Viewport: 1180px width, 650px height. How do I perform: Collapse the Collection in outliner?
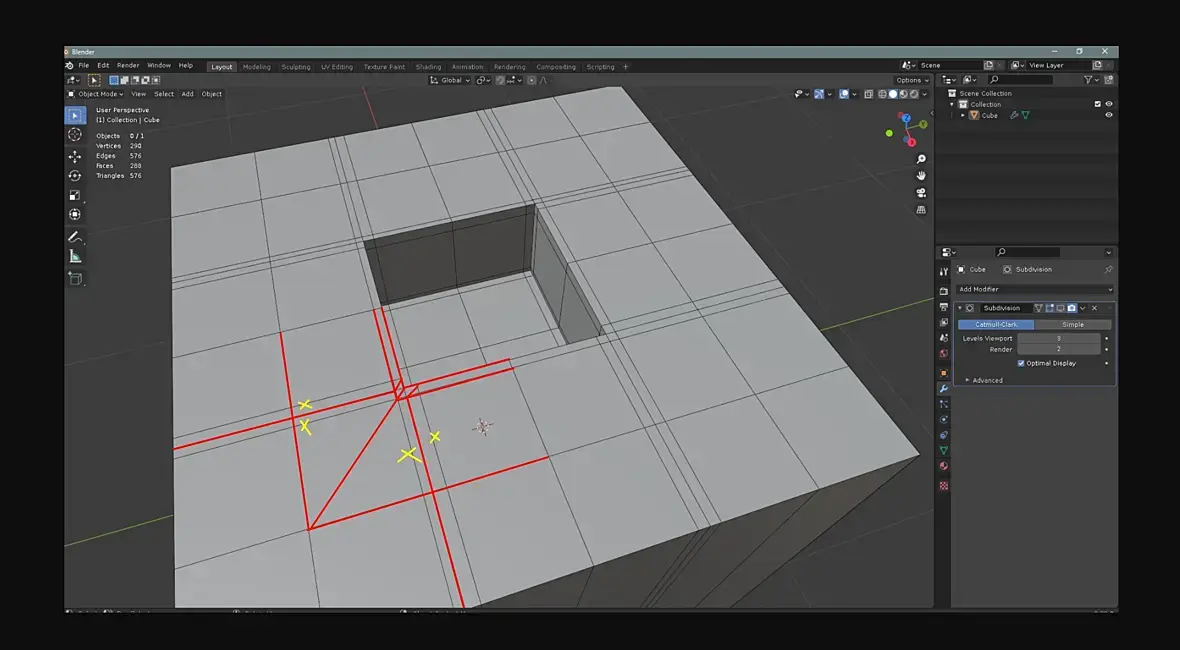pyautogui.click(x=953, y=105)
